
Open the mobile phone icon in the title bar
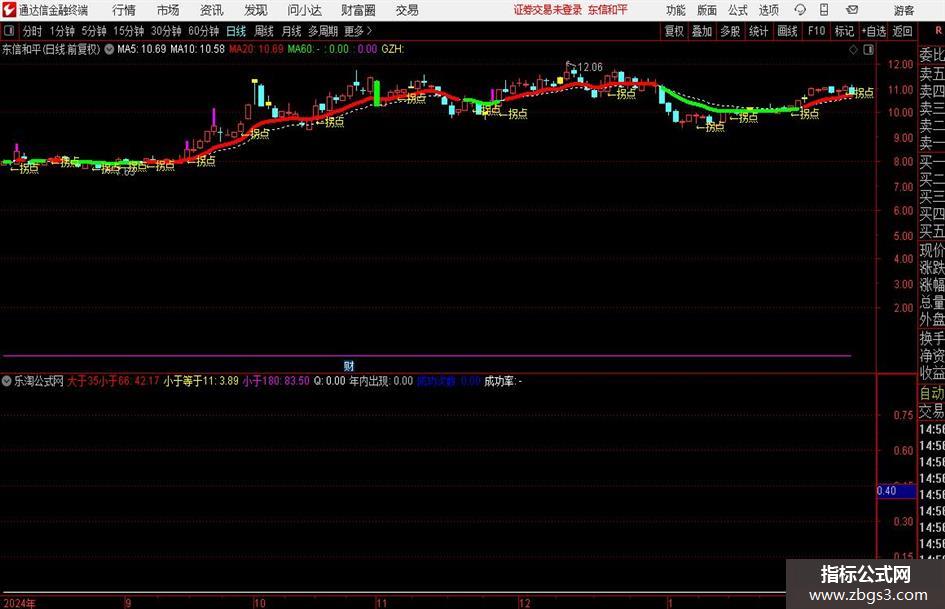(x=824, y=10)
